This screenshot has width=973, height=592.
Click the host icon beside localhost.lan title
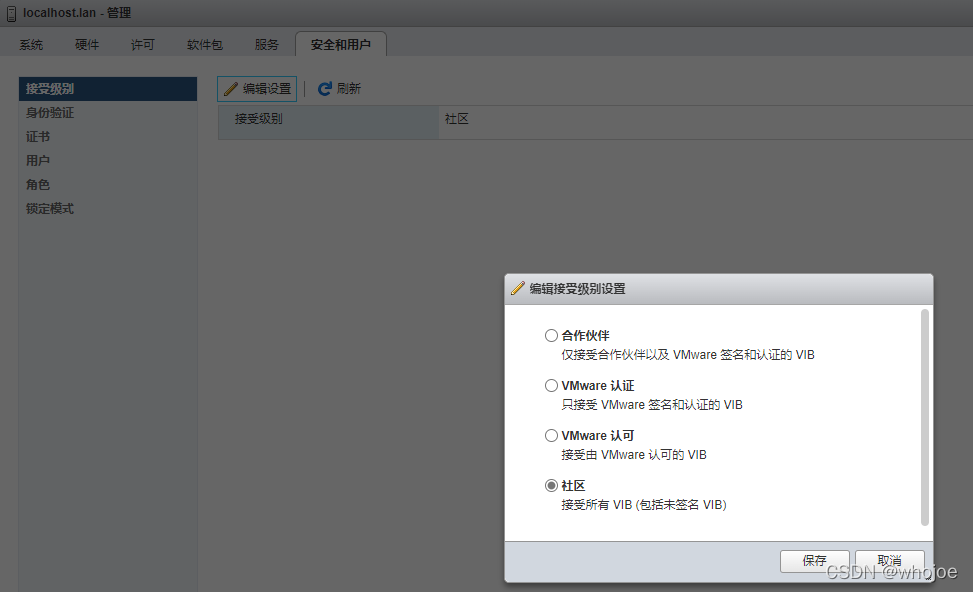(11, 14)
